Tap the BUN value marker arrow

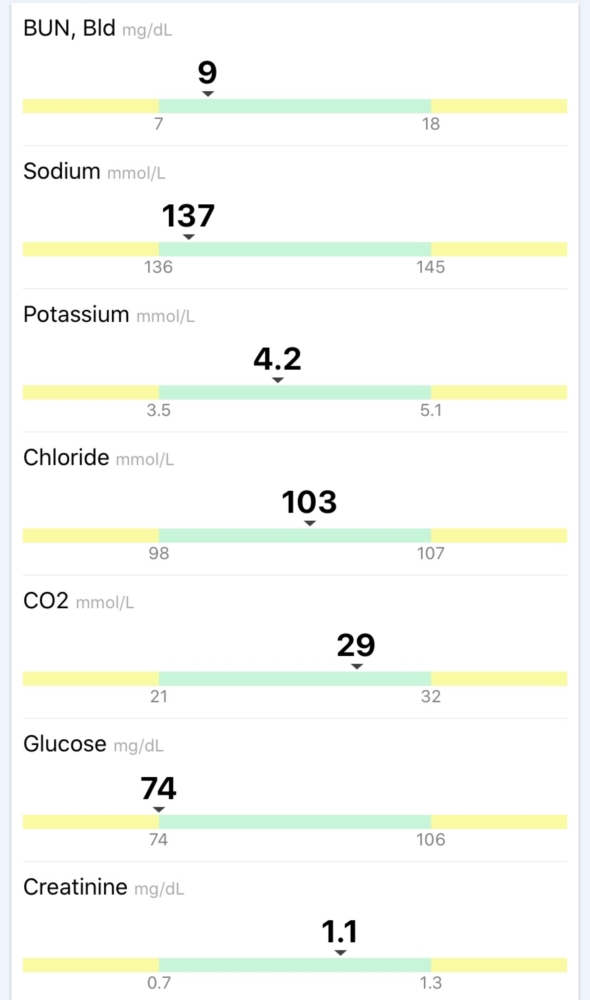[208, 94]
